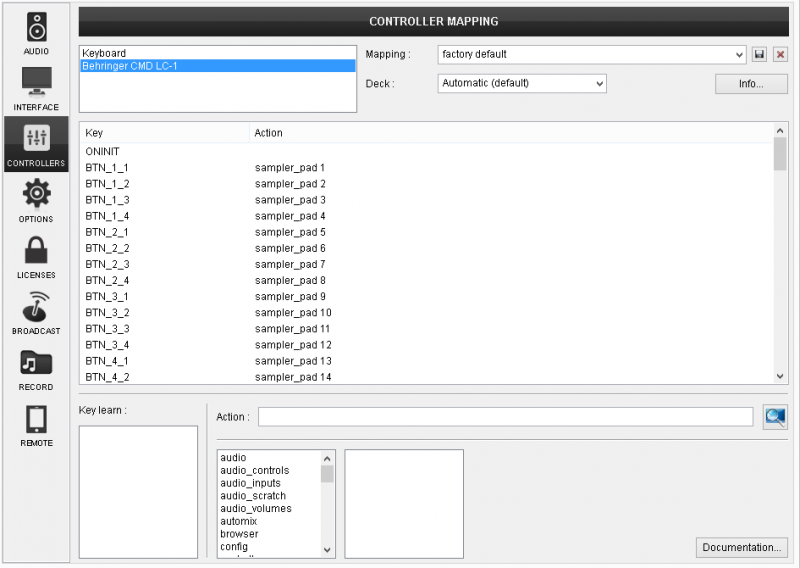Viewport: 800px width, 568px height.
Task: Click the Info... button
Action: [x=751, y=84]
